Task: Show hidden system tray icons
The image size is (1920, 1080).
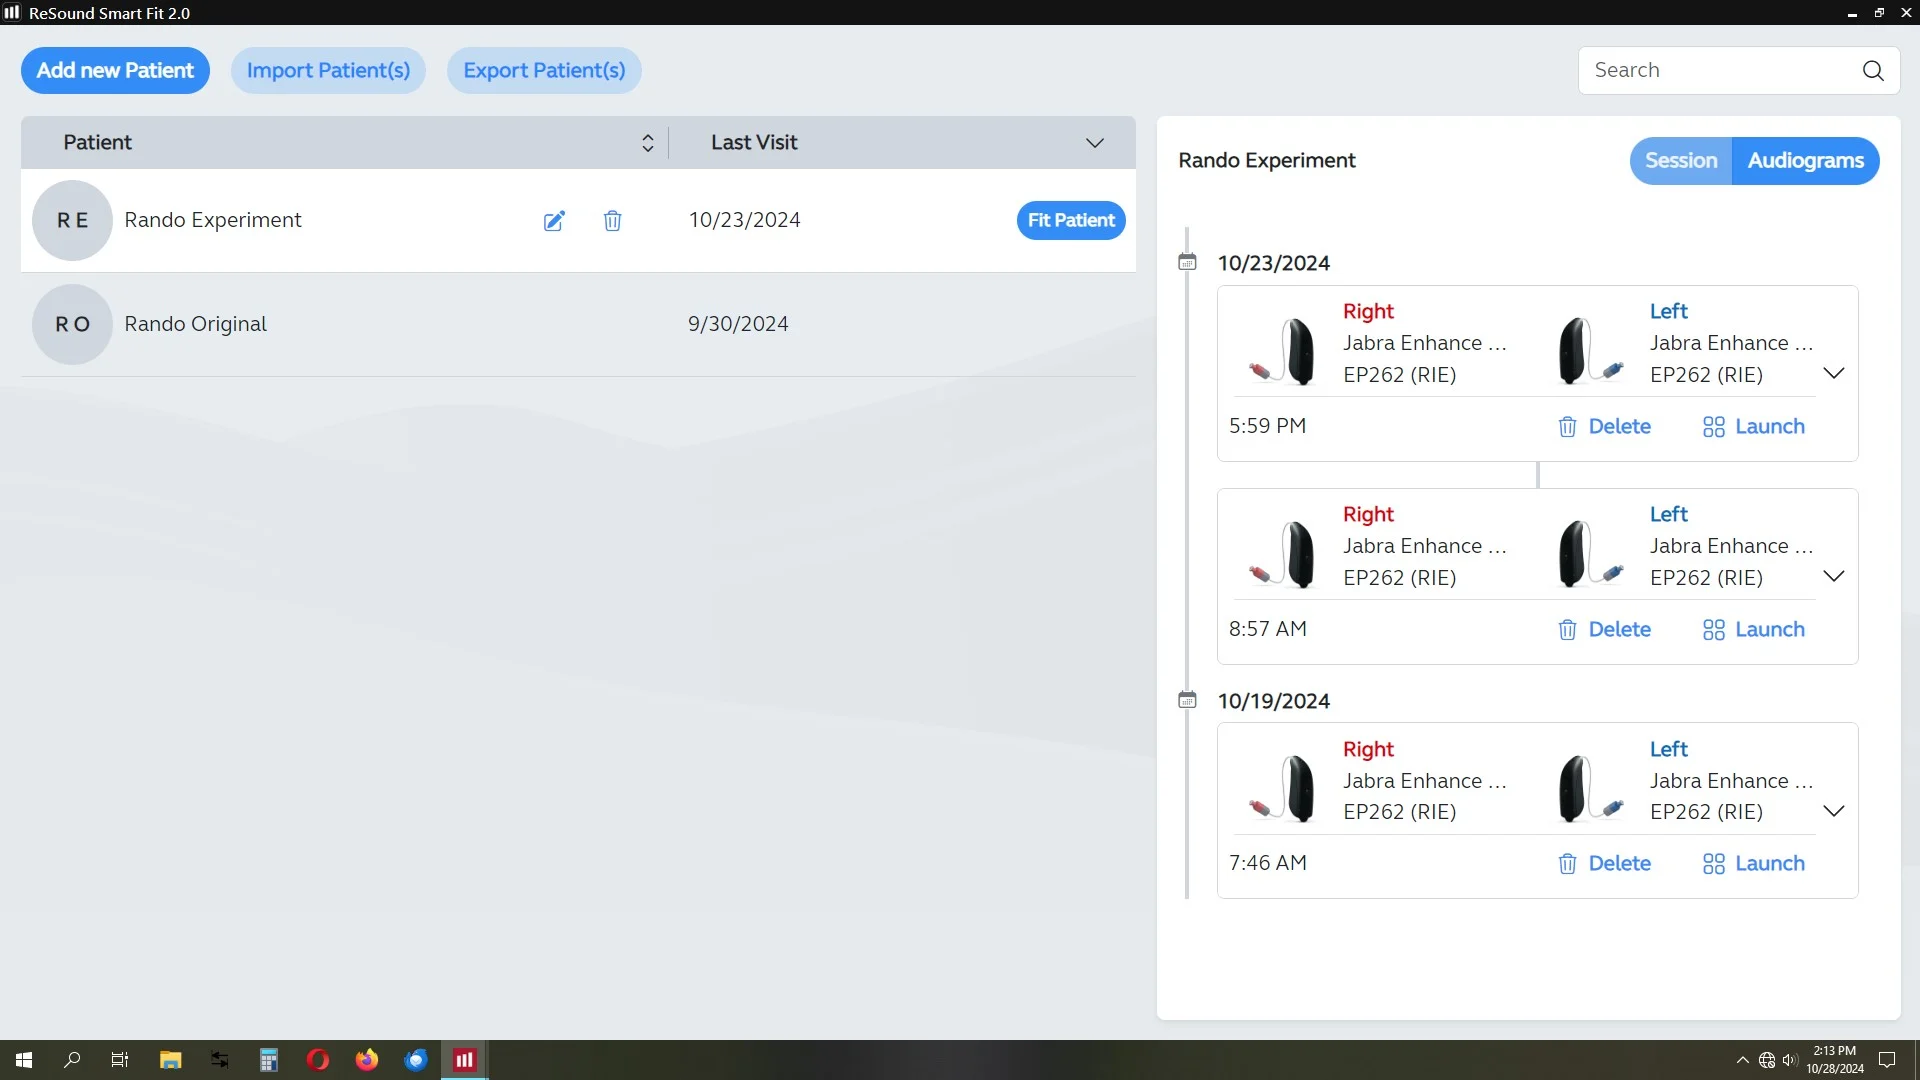Action: coord(1742,1060)
